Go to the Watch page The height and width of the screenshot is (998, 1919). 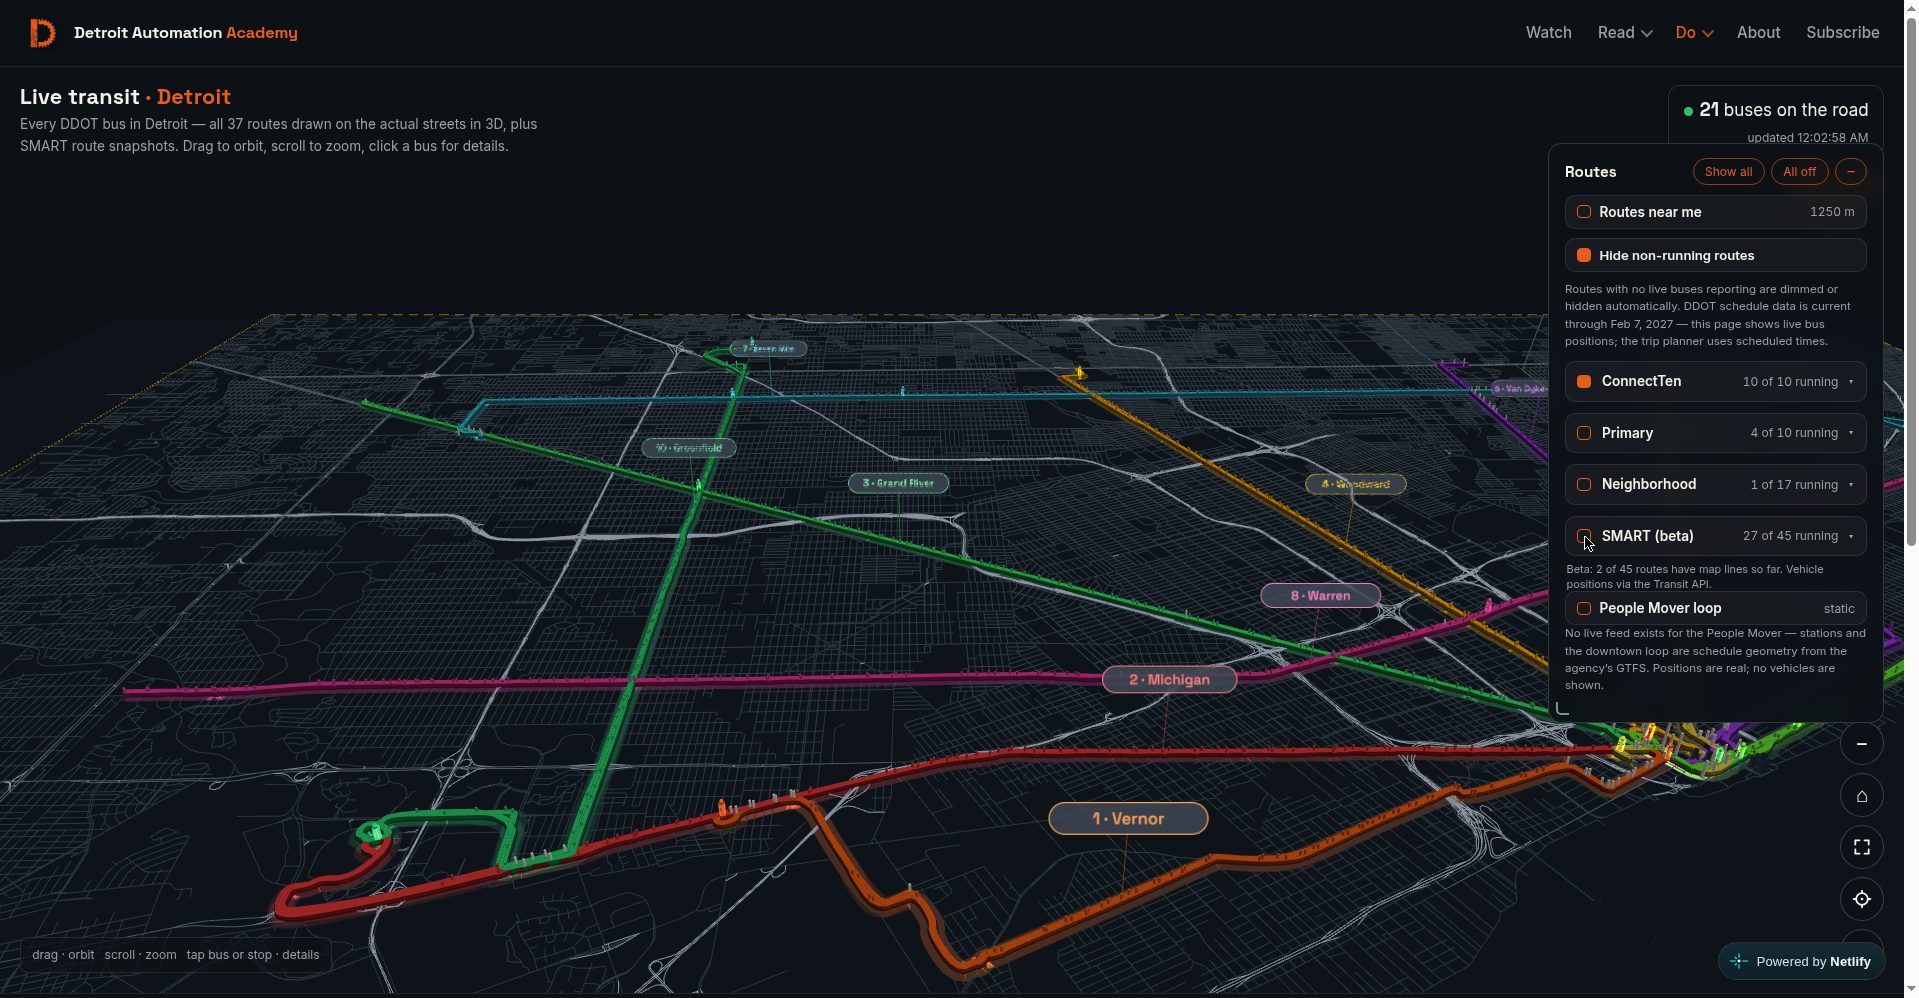coord(1548,33)
